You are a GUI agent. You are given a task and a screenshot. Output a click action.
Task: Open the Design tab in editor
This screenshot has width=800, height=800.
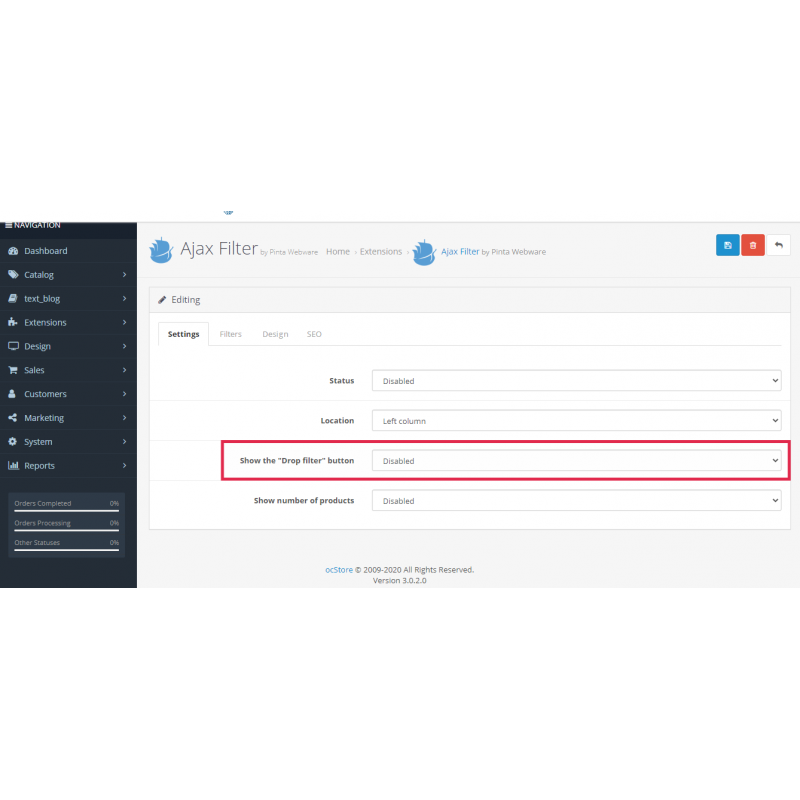click(x=275, y=334)
